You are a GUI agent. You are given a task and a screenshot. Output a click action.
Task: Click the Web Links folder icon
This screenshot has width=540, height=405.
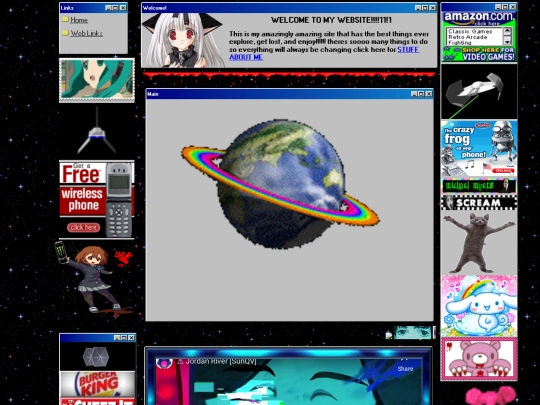click(x=65, y=33)
